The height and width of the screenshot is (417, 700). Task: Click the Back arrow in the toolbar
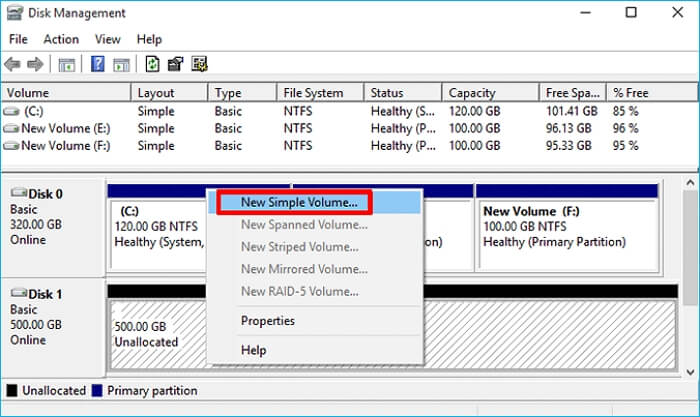tap(14, 65)
